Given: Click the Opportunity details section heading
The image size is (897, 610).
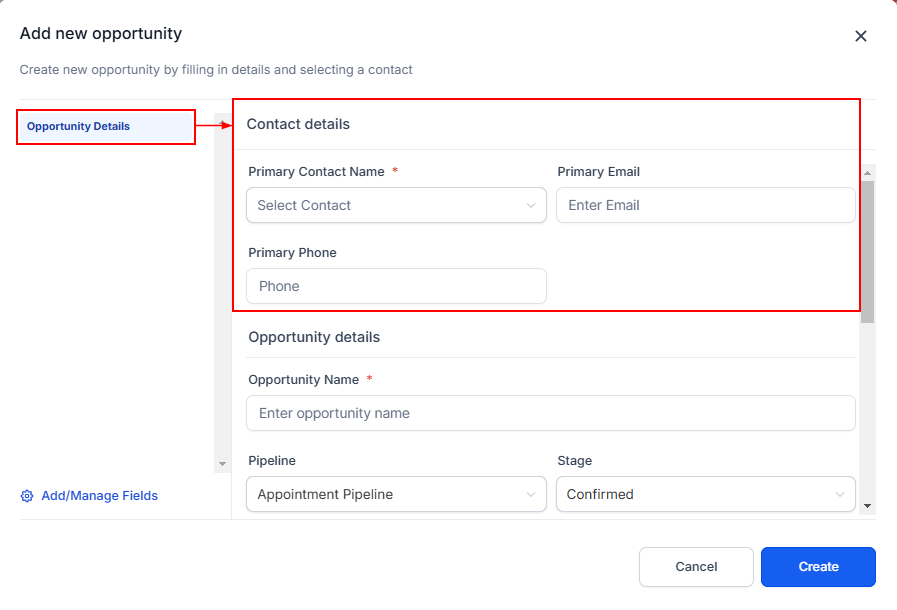Looking at the screenshot, I should tap(313, 338).
